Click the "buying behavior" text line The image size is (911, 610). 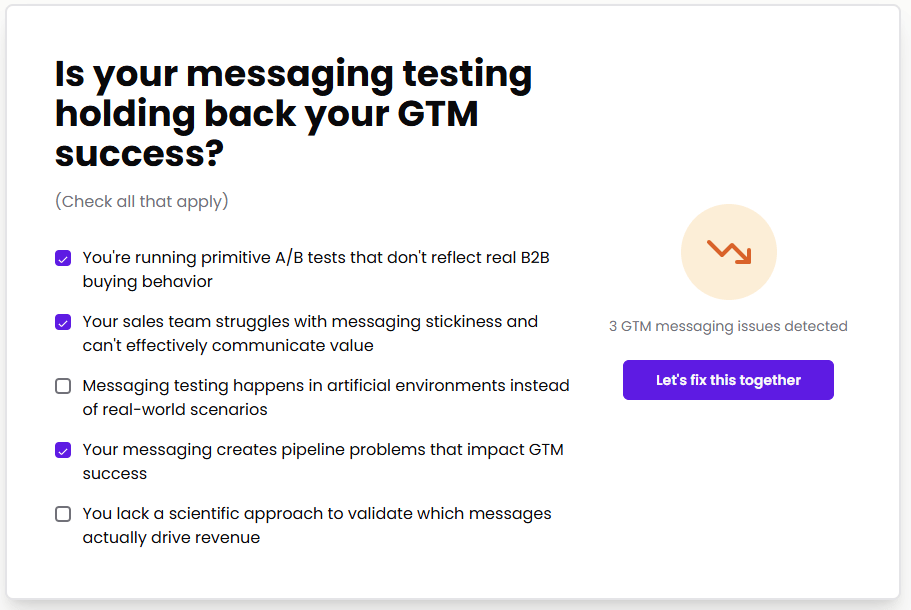coord(148,281)
